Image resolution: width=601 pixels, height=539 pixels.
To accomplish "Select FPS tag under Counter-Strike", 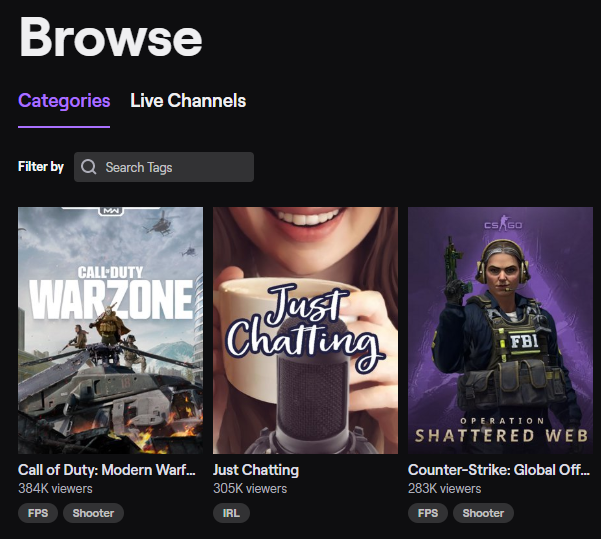I will click(428, 513).
